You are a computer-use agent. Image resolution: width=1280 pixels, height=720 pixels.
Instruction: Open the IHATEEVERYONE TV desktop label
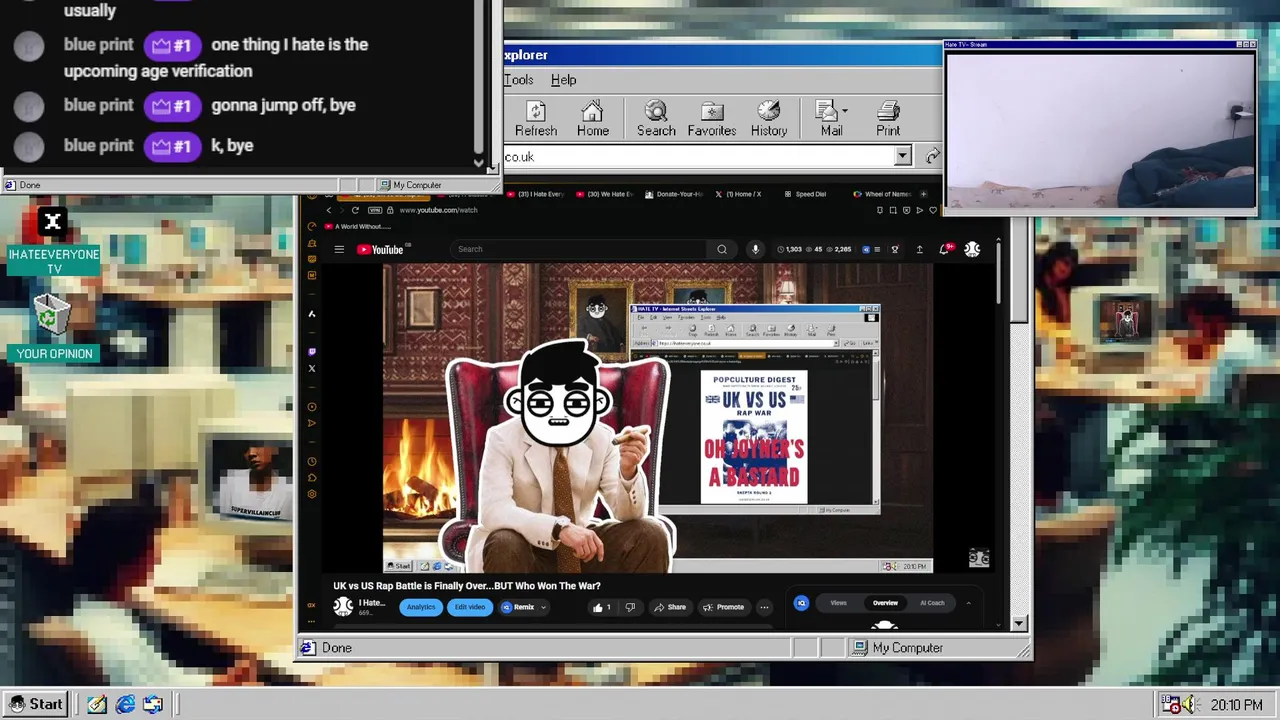tap(54, 261)
